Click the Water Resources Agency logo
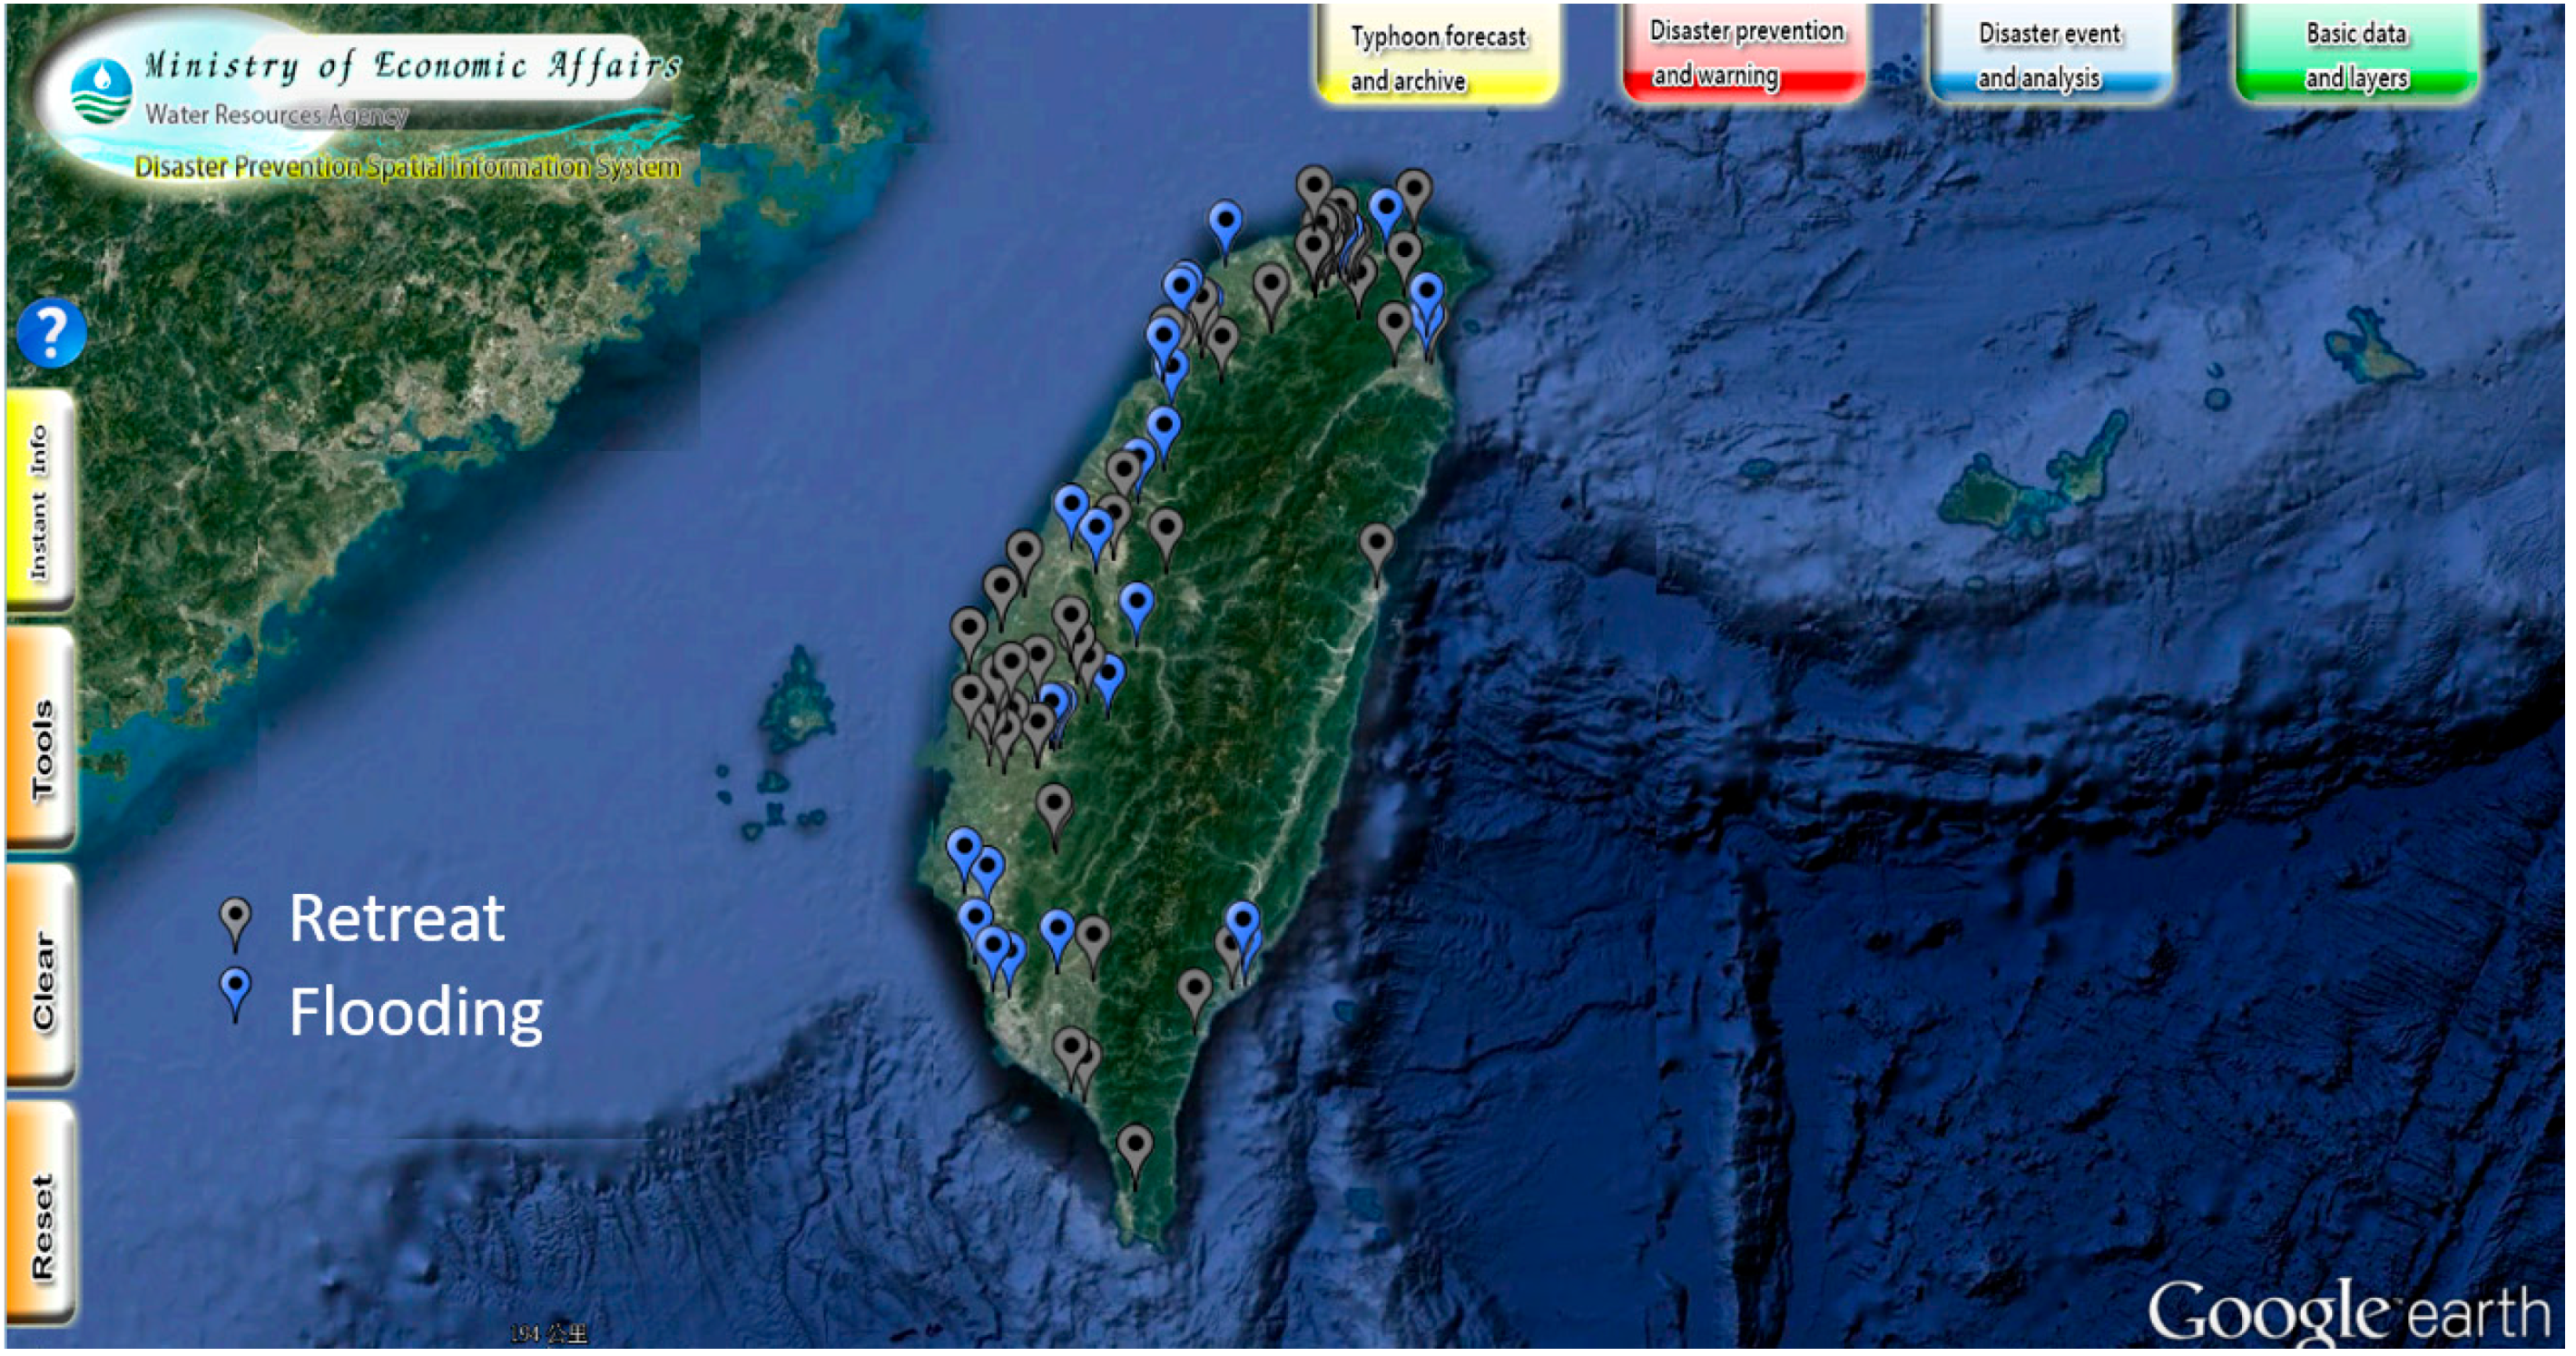 (x=101, y=92)
